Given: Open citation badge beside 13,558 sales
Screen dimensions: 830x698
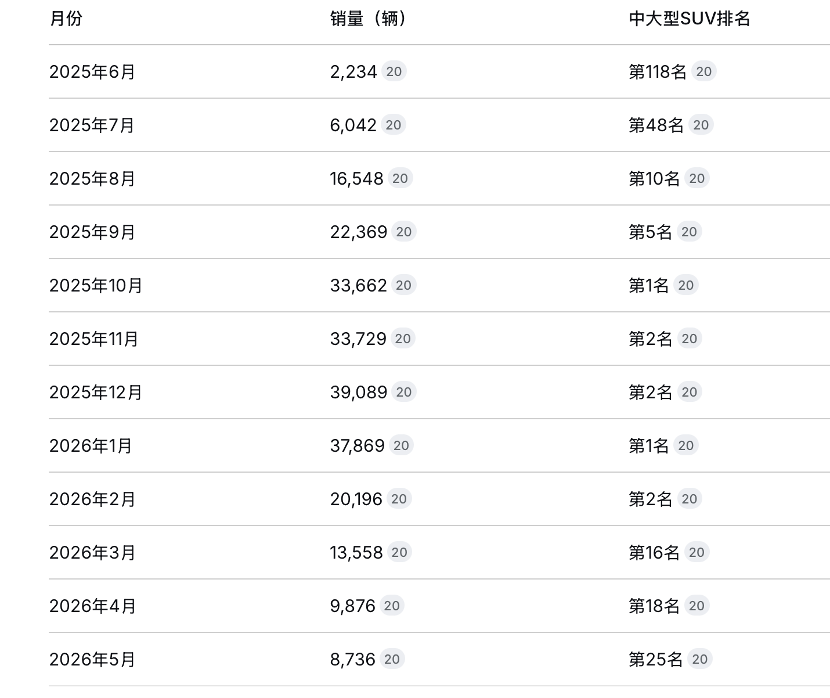Looking at the screenshot, I should (399, 552).
